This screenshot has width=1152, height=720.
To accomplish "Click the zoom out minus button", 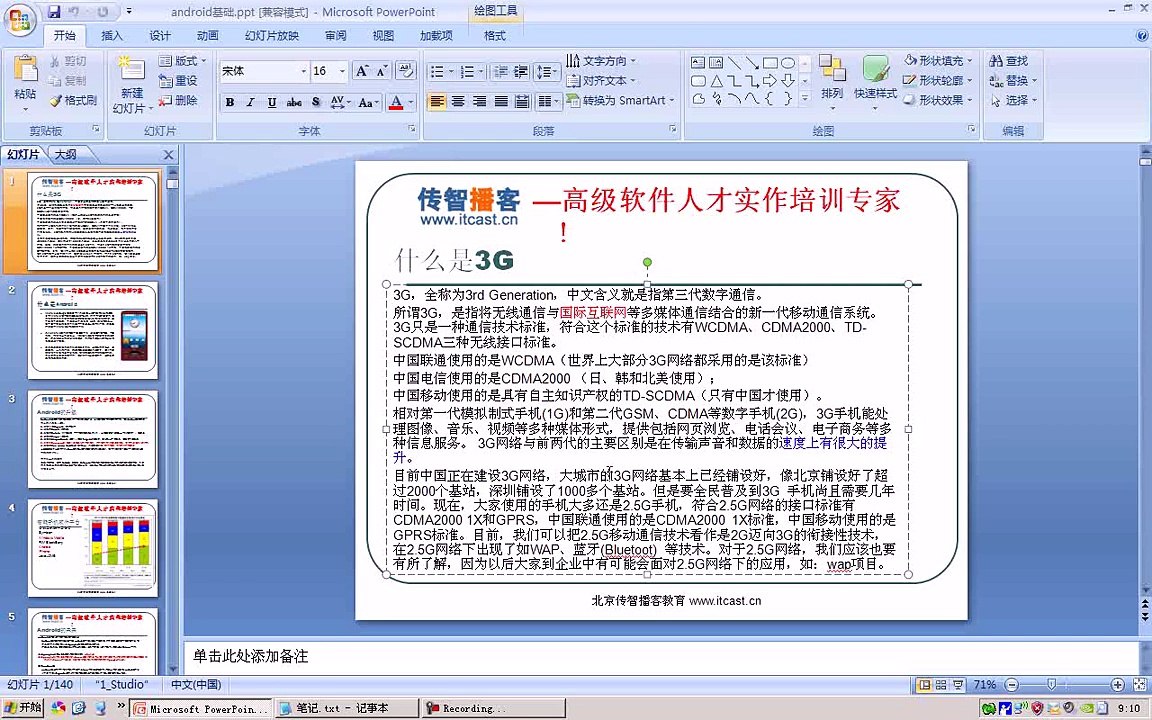I will point(1012,685).
